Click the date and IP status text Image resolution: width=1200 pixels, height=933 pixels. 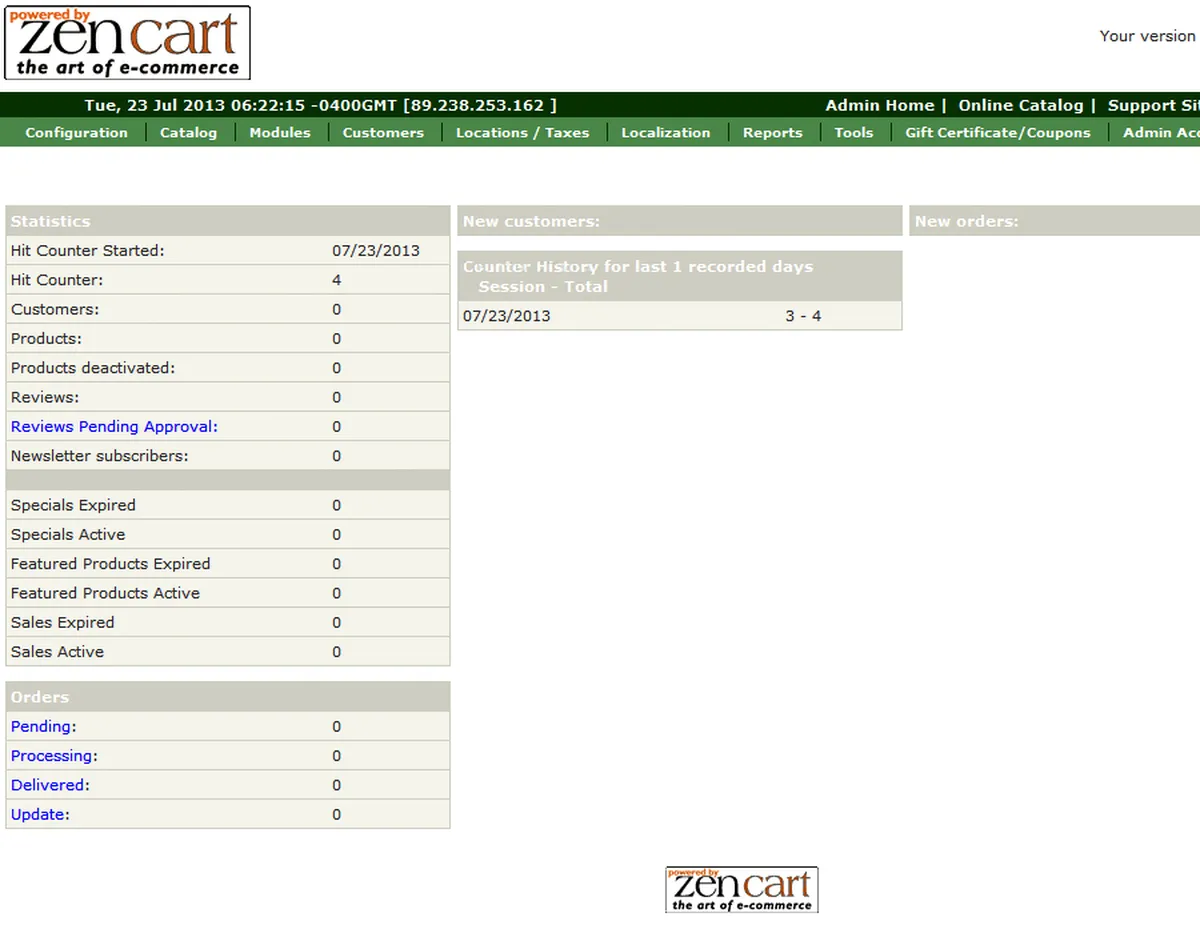click(321, 105)
